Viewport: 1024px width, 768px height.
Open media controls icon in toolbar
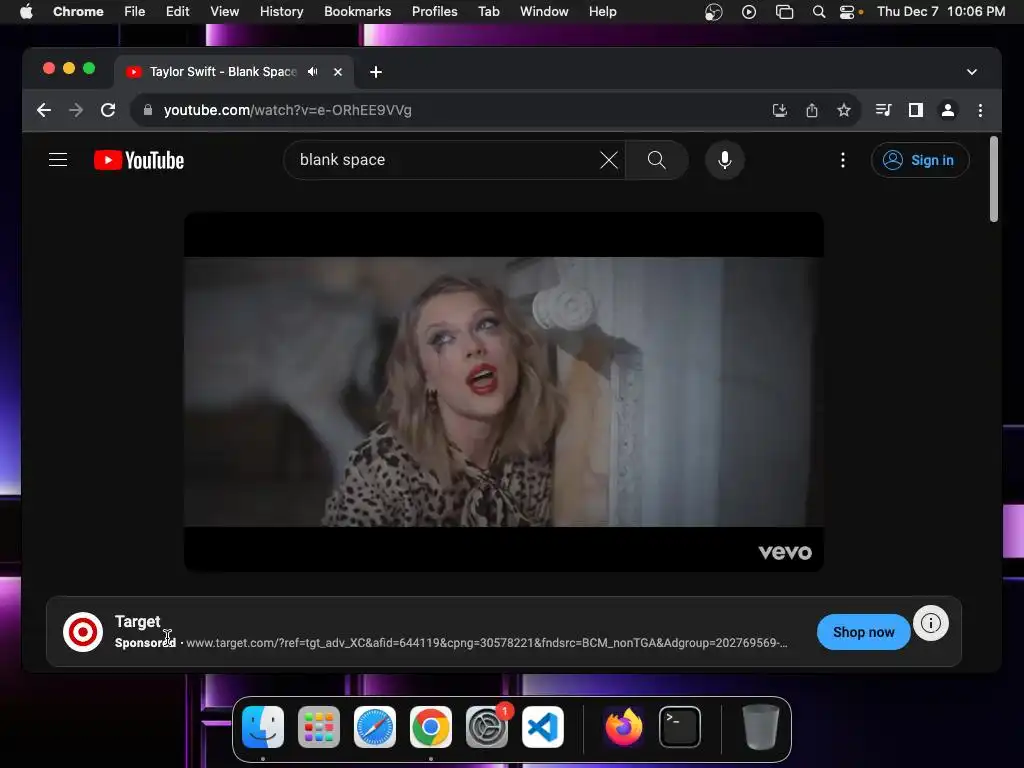[x=884, y=110]
